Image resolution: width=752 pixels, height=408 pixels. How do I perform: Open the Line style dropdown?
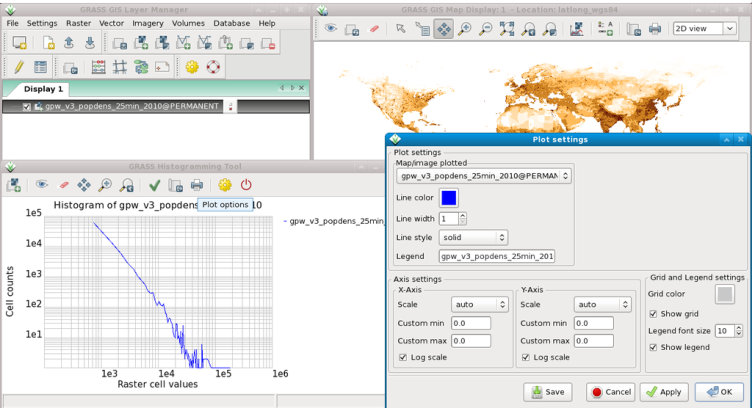point(473,238)
